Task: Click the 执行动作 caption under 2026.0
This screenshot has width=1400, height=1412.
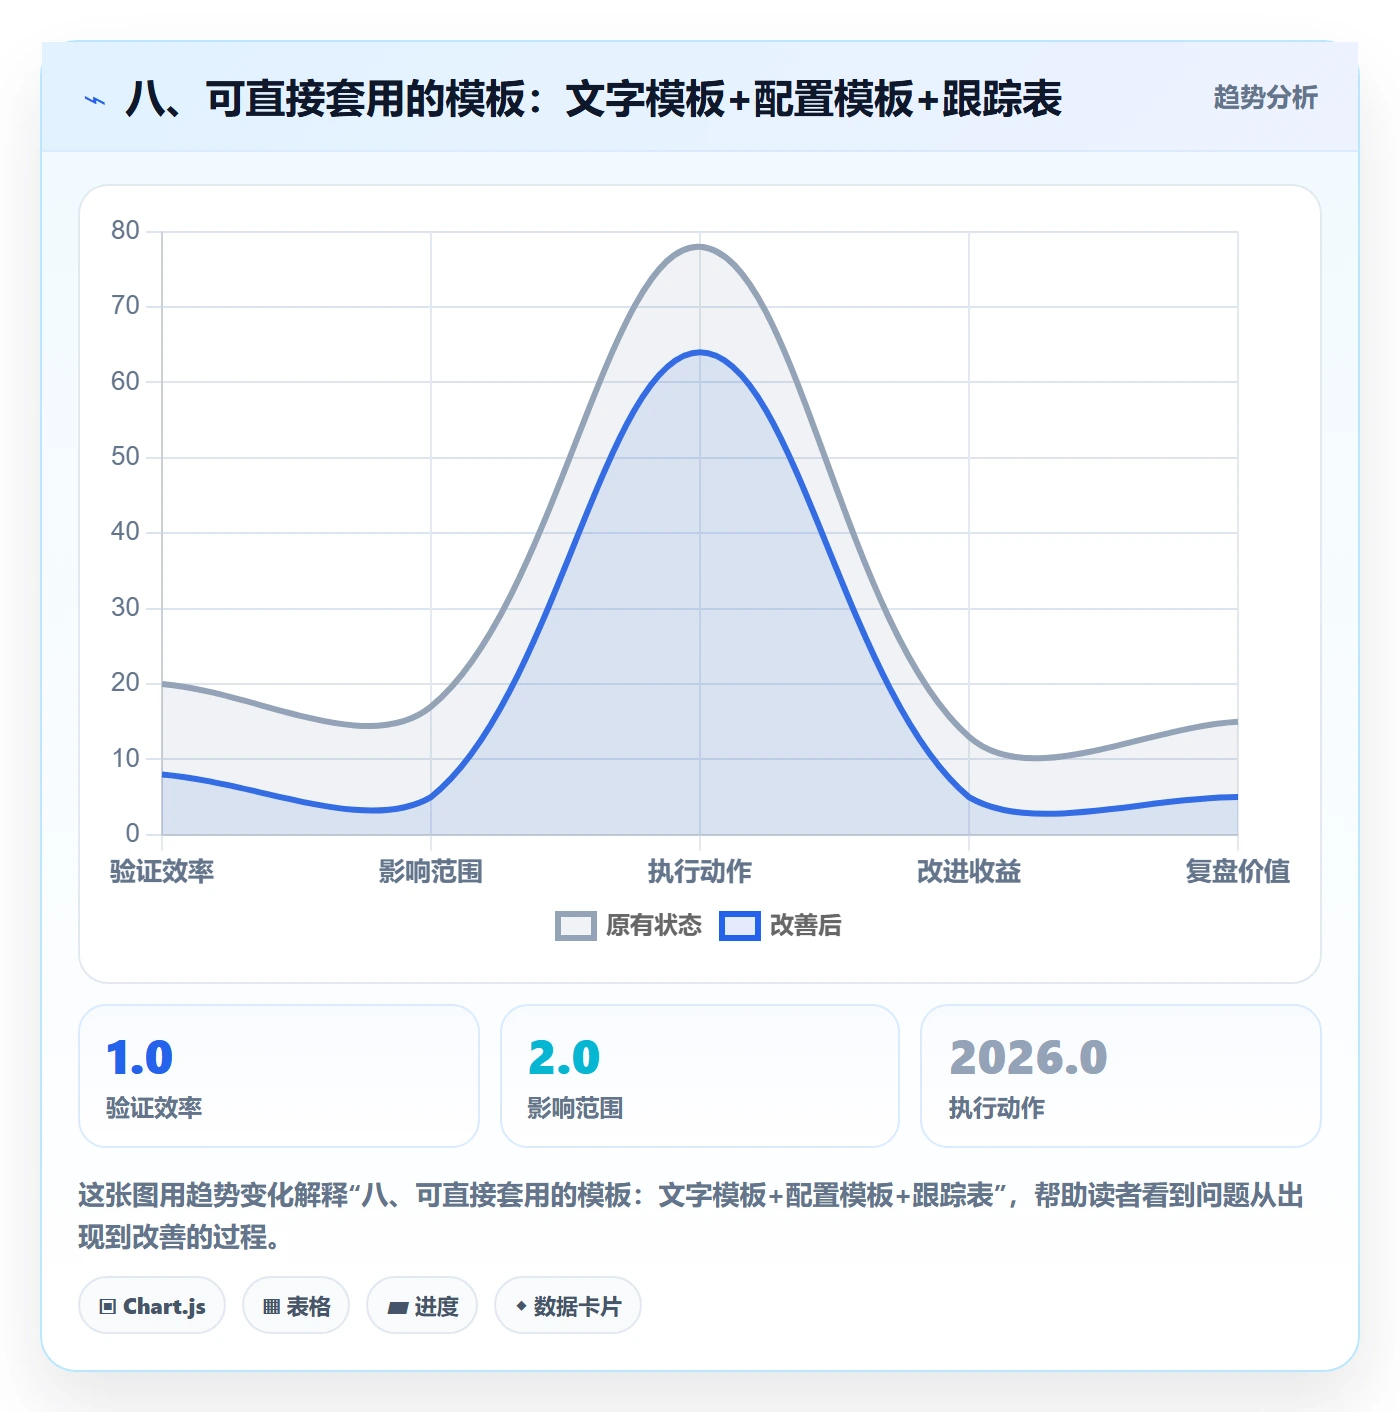Action: [x=997, y=1108]
